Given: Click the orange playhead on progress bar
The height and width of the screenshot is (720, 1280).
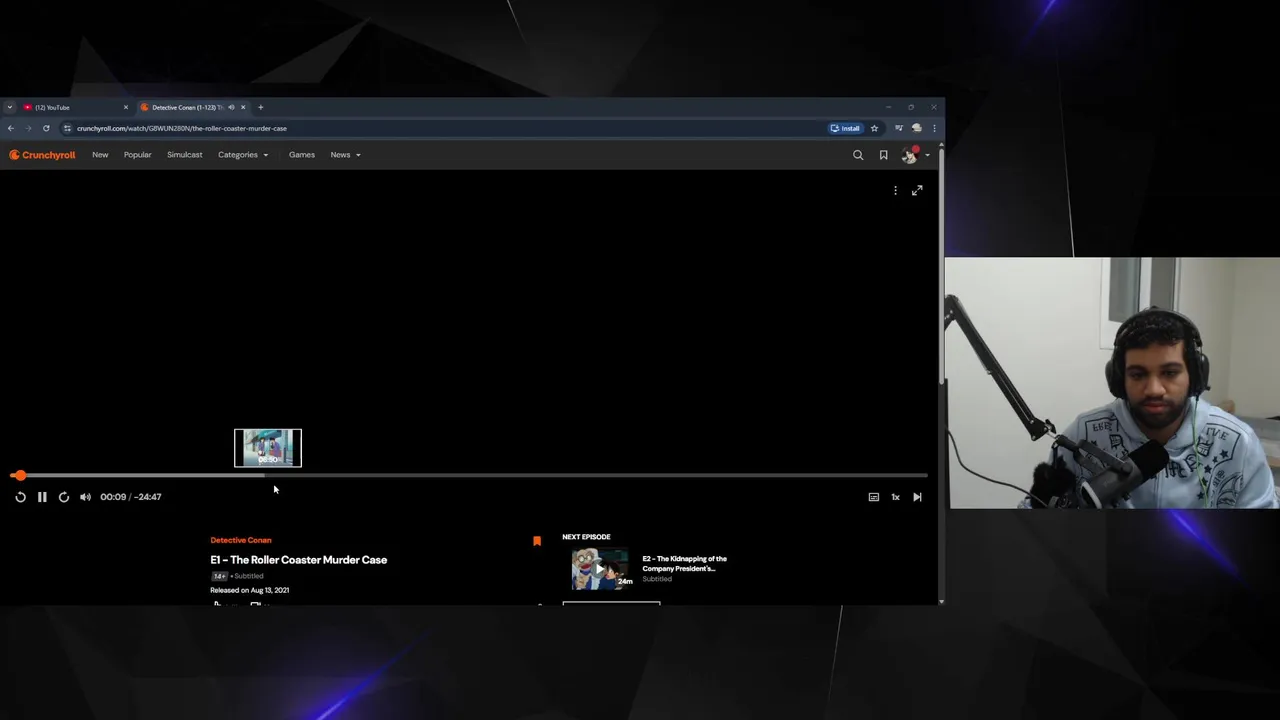Looking at the screenshot, I should tap(20, 475).
